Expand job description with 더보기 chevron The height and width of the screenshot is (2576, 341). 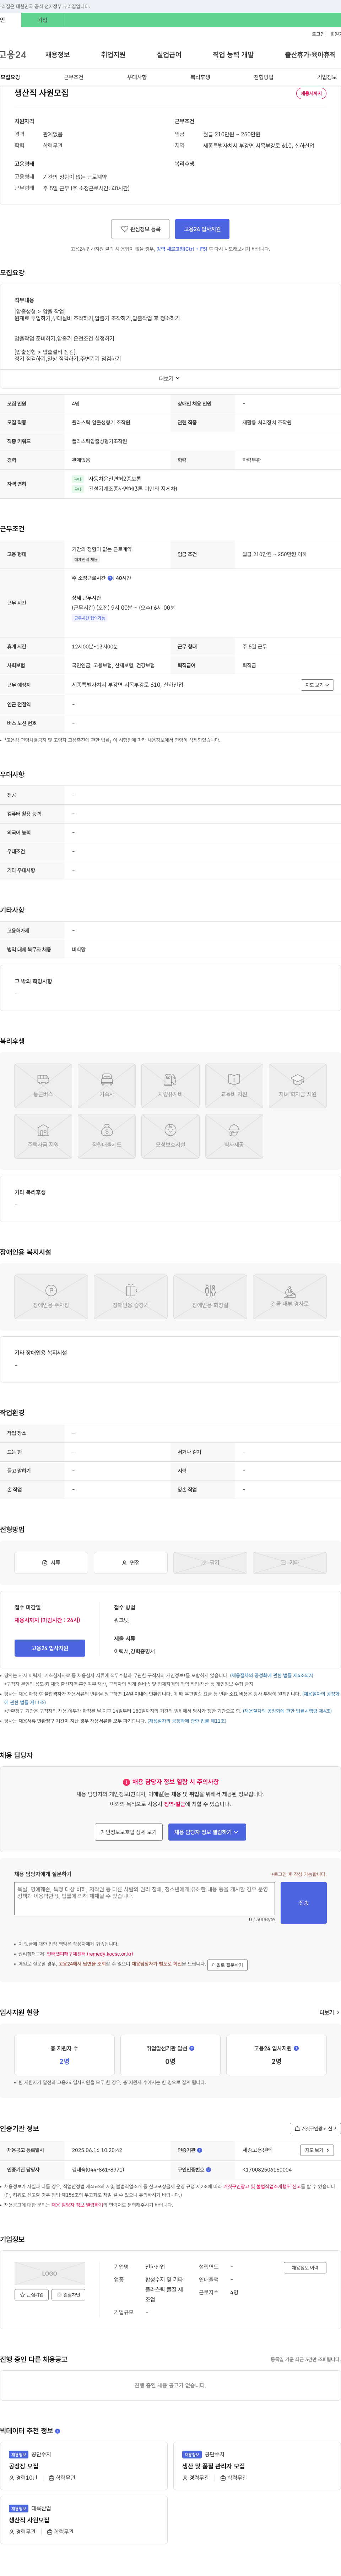point(170,379)
